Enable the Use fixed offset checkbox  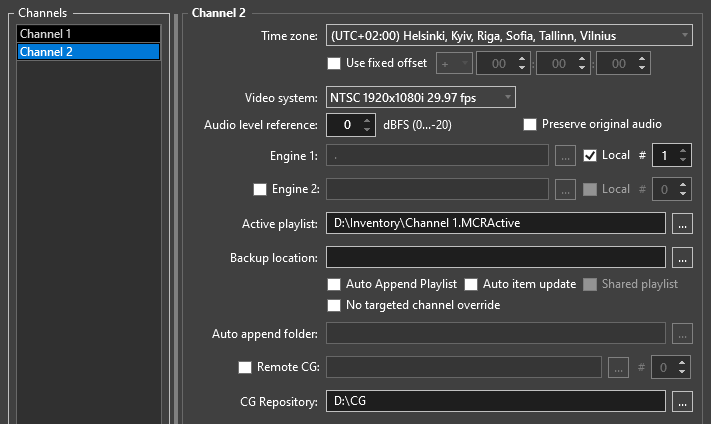pos(335,63)
